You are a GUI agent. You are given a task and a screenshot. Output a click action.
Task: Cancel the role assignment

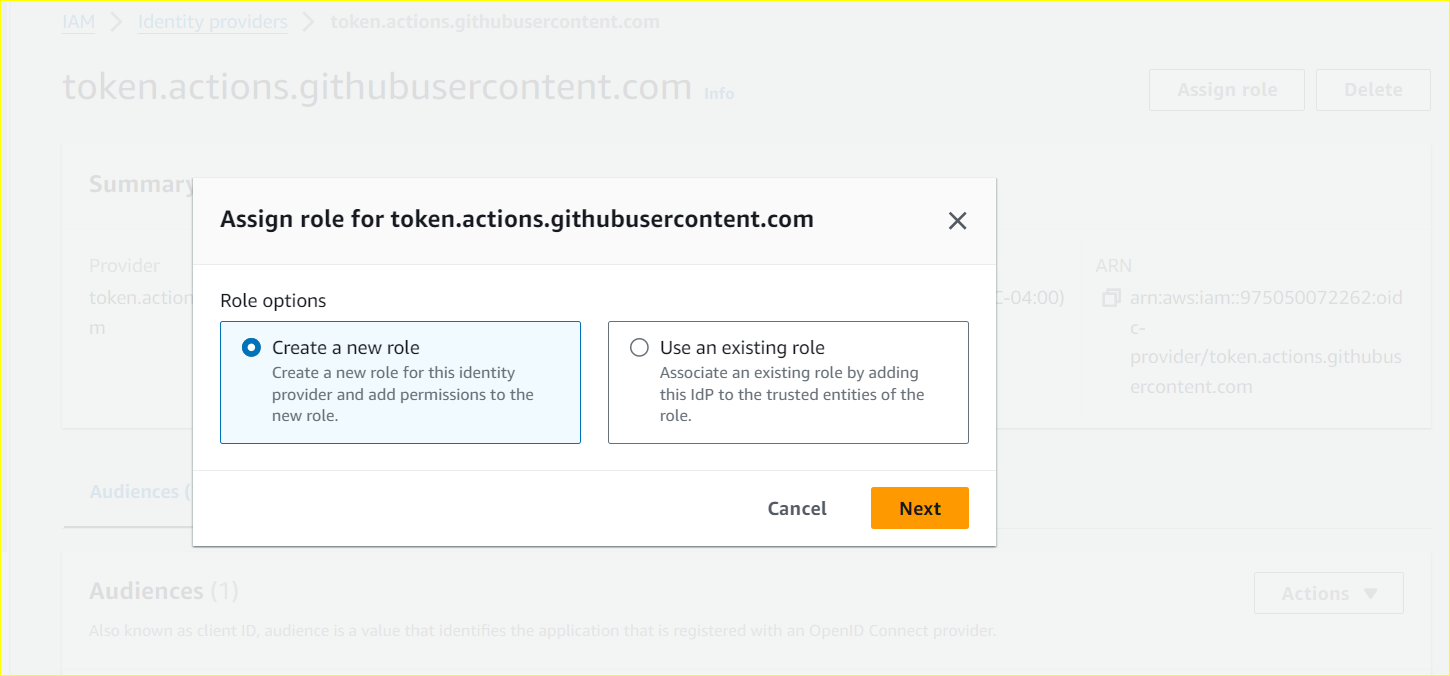(x=797, y=508)
